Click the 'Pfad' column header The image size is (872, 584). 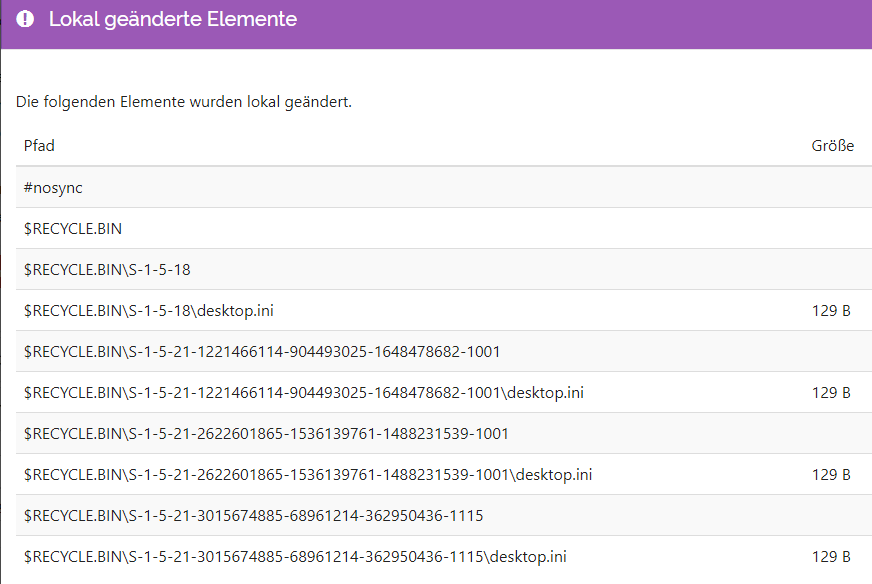(x=39, y=146)
